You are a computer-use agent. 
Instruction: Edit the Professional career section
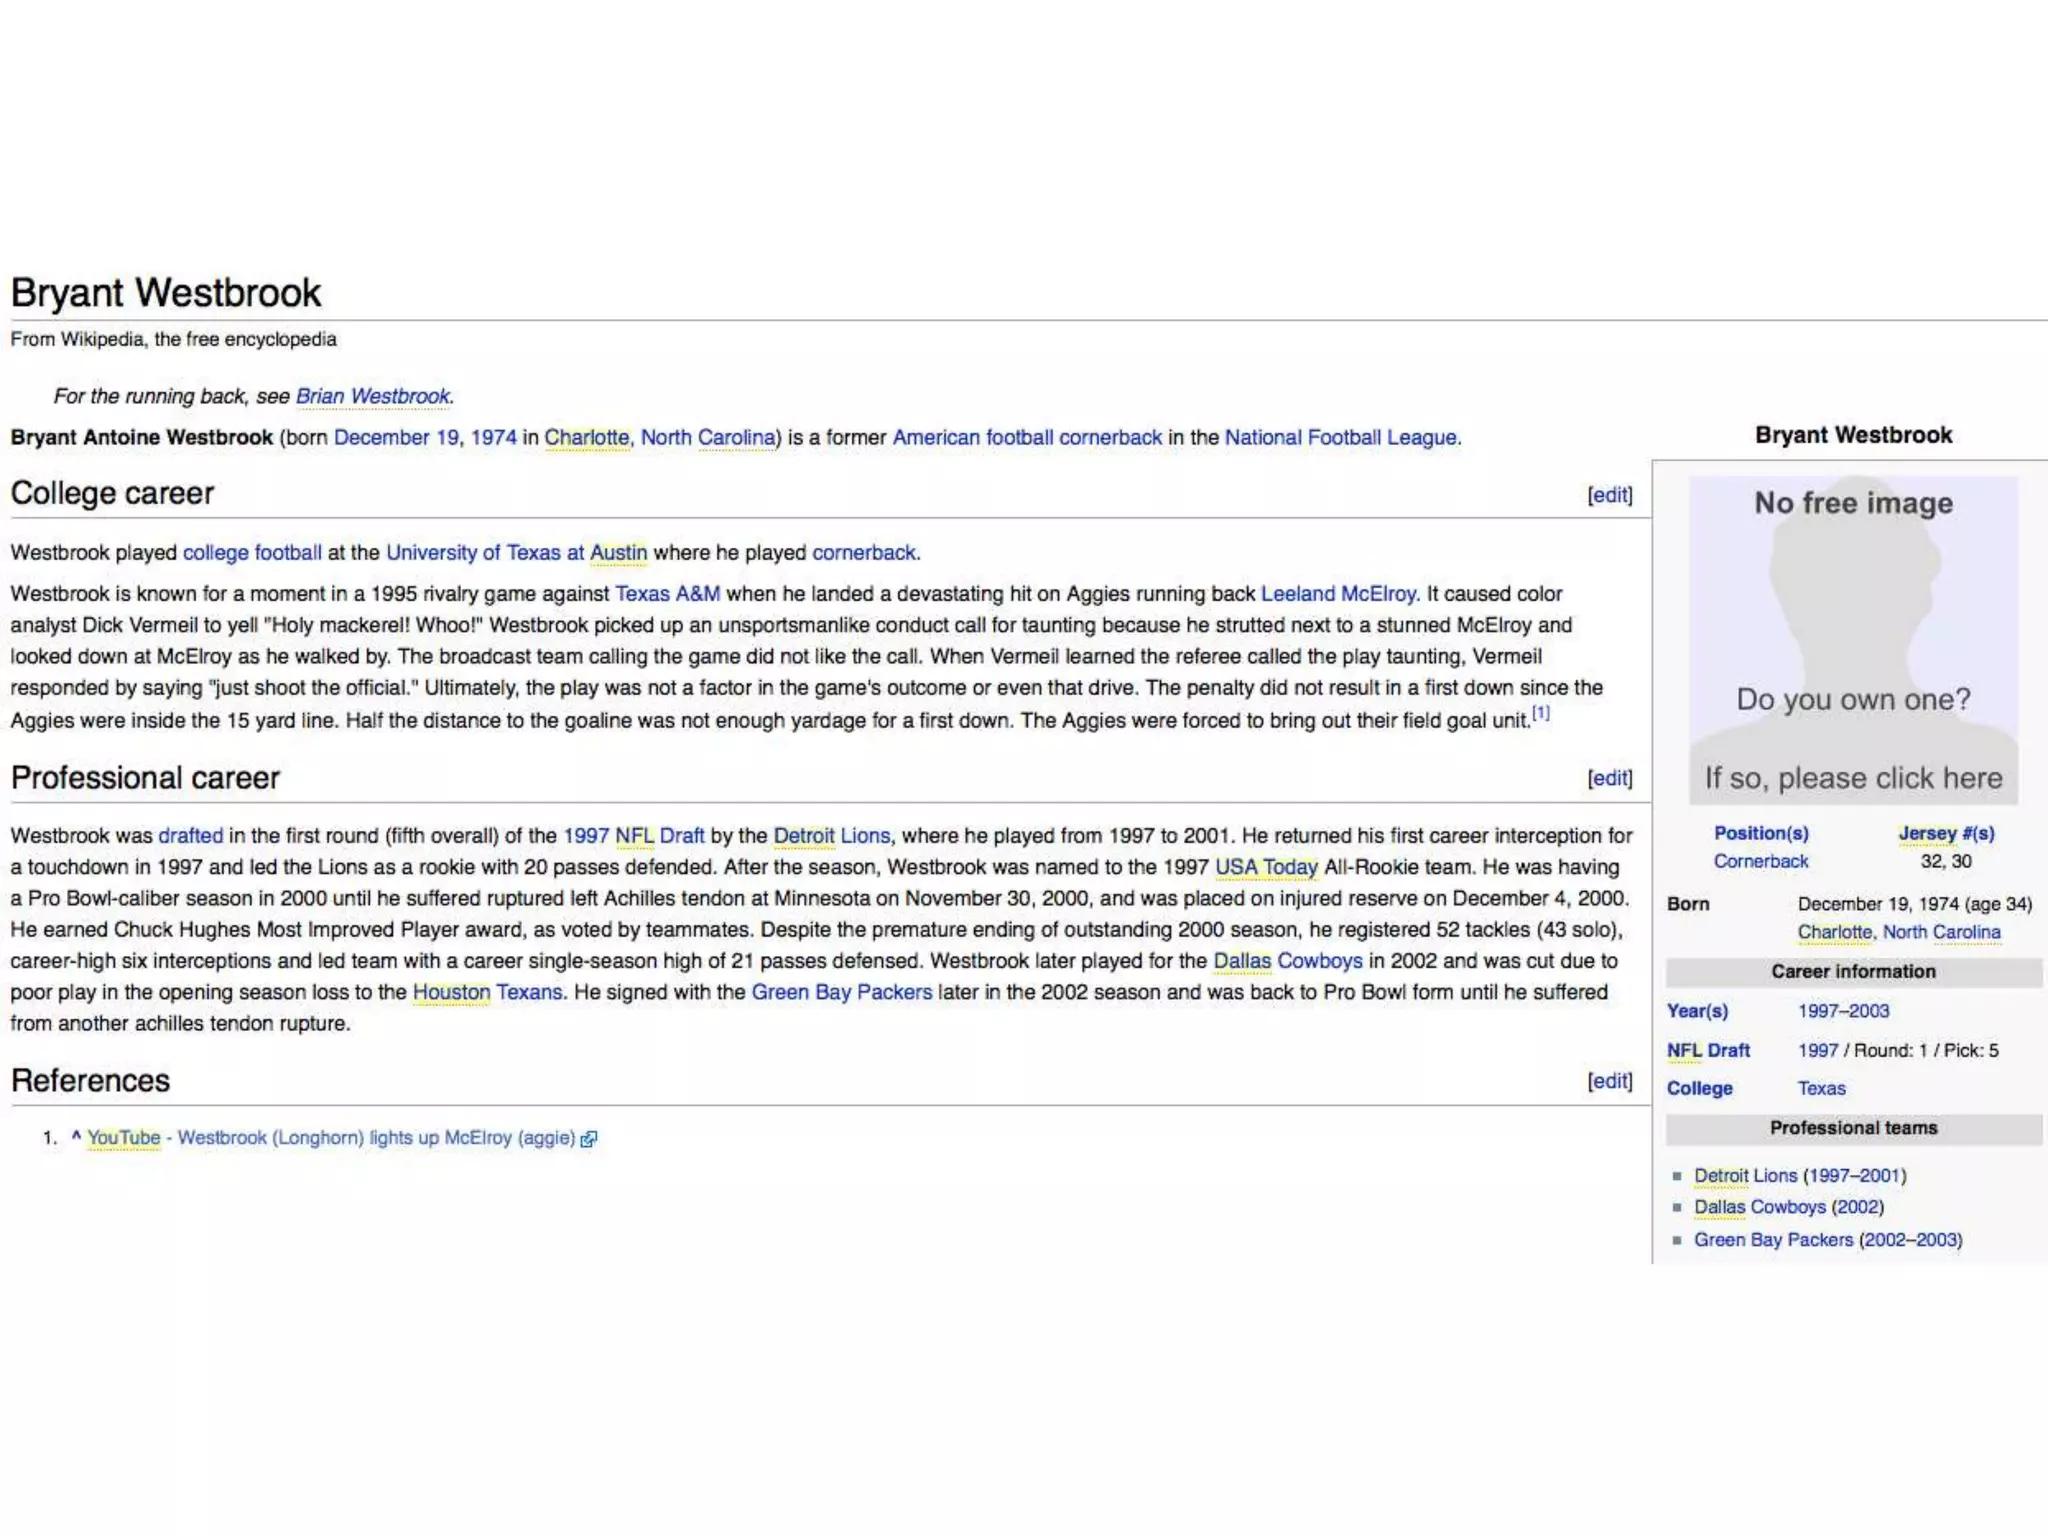[x=1609, y=778]
